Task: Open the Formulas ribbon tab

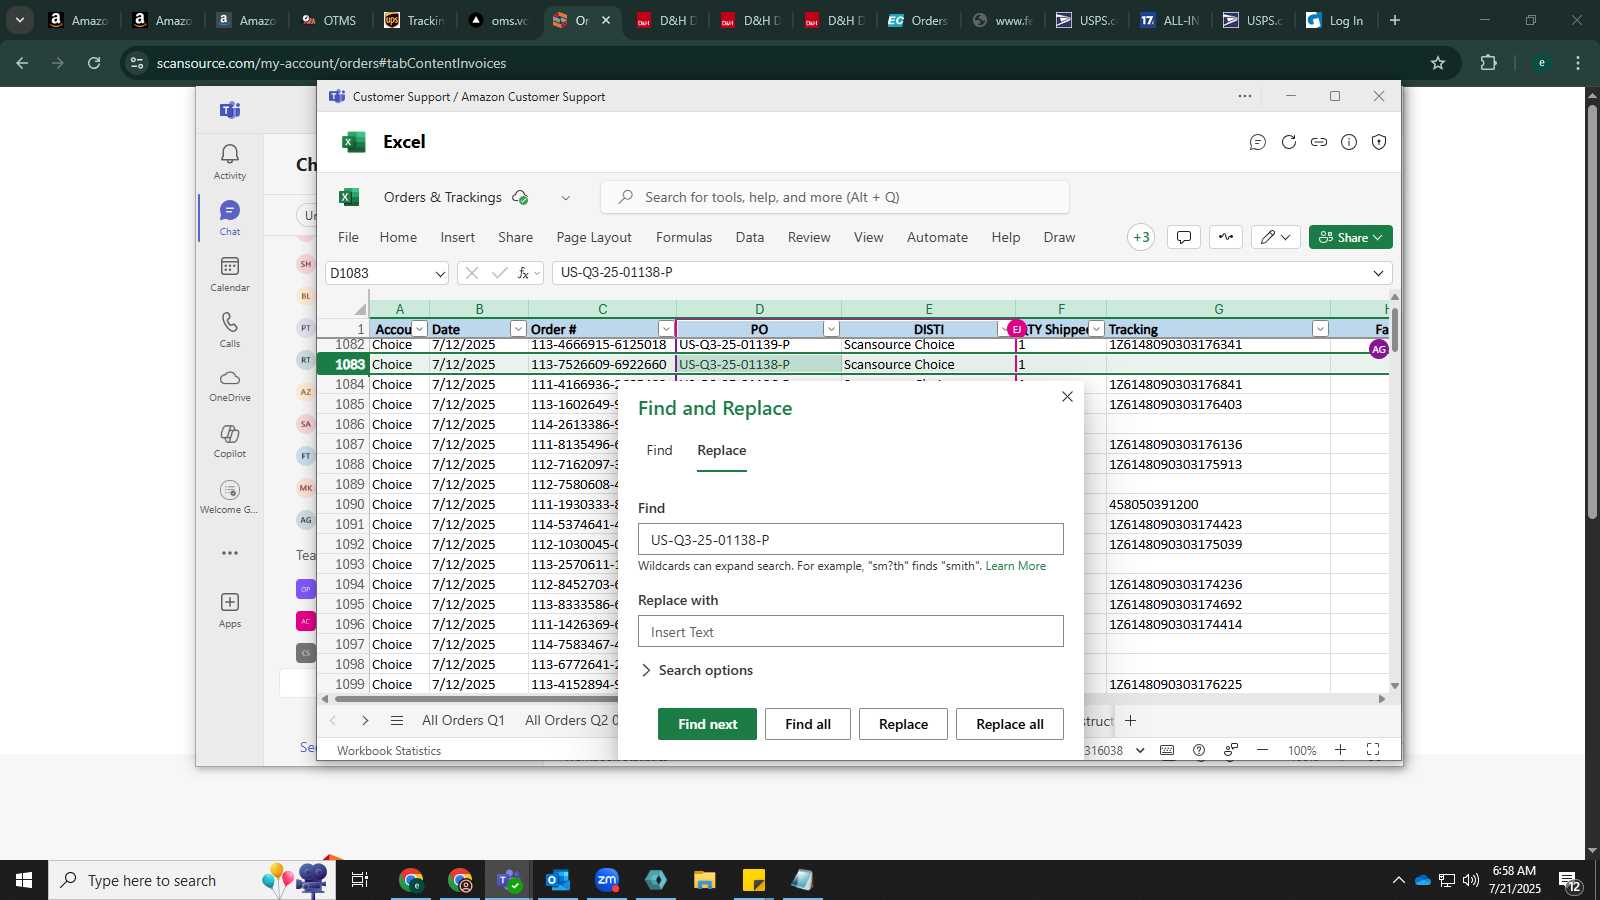Action: pos(684,237)
